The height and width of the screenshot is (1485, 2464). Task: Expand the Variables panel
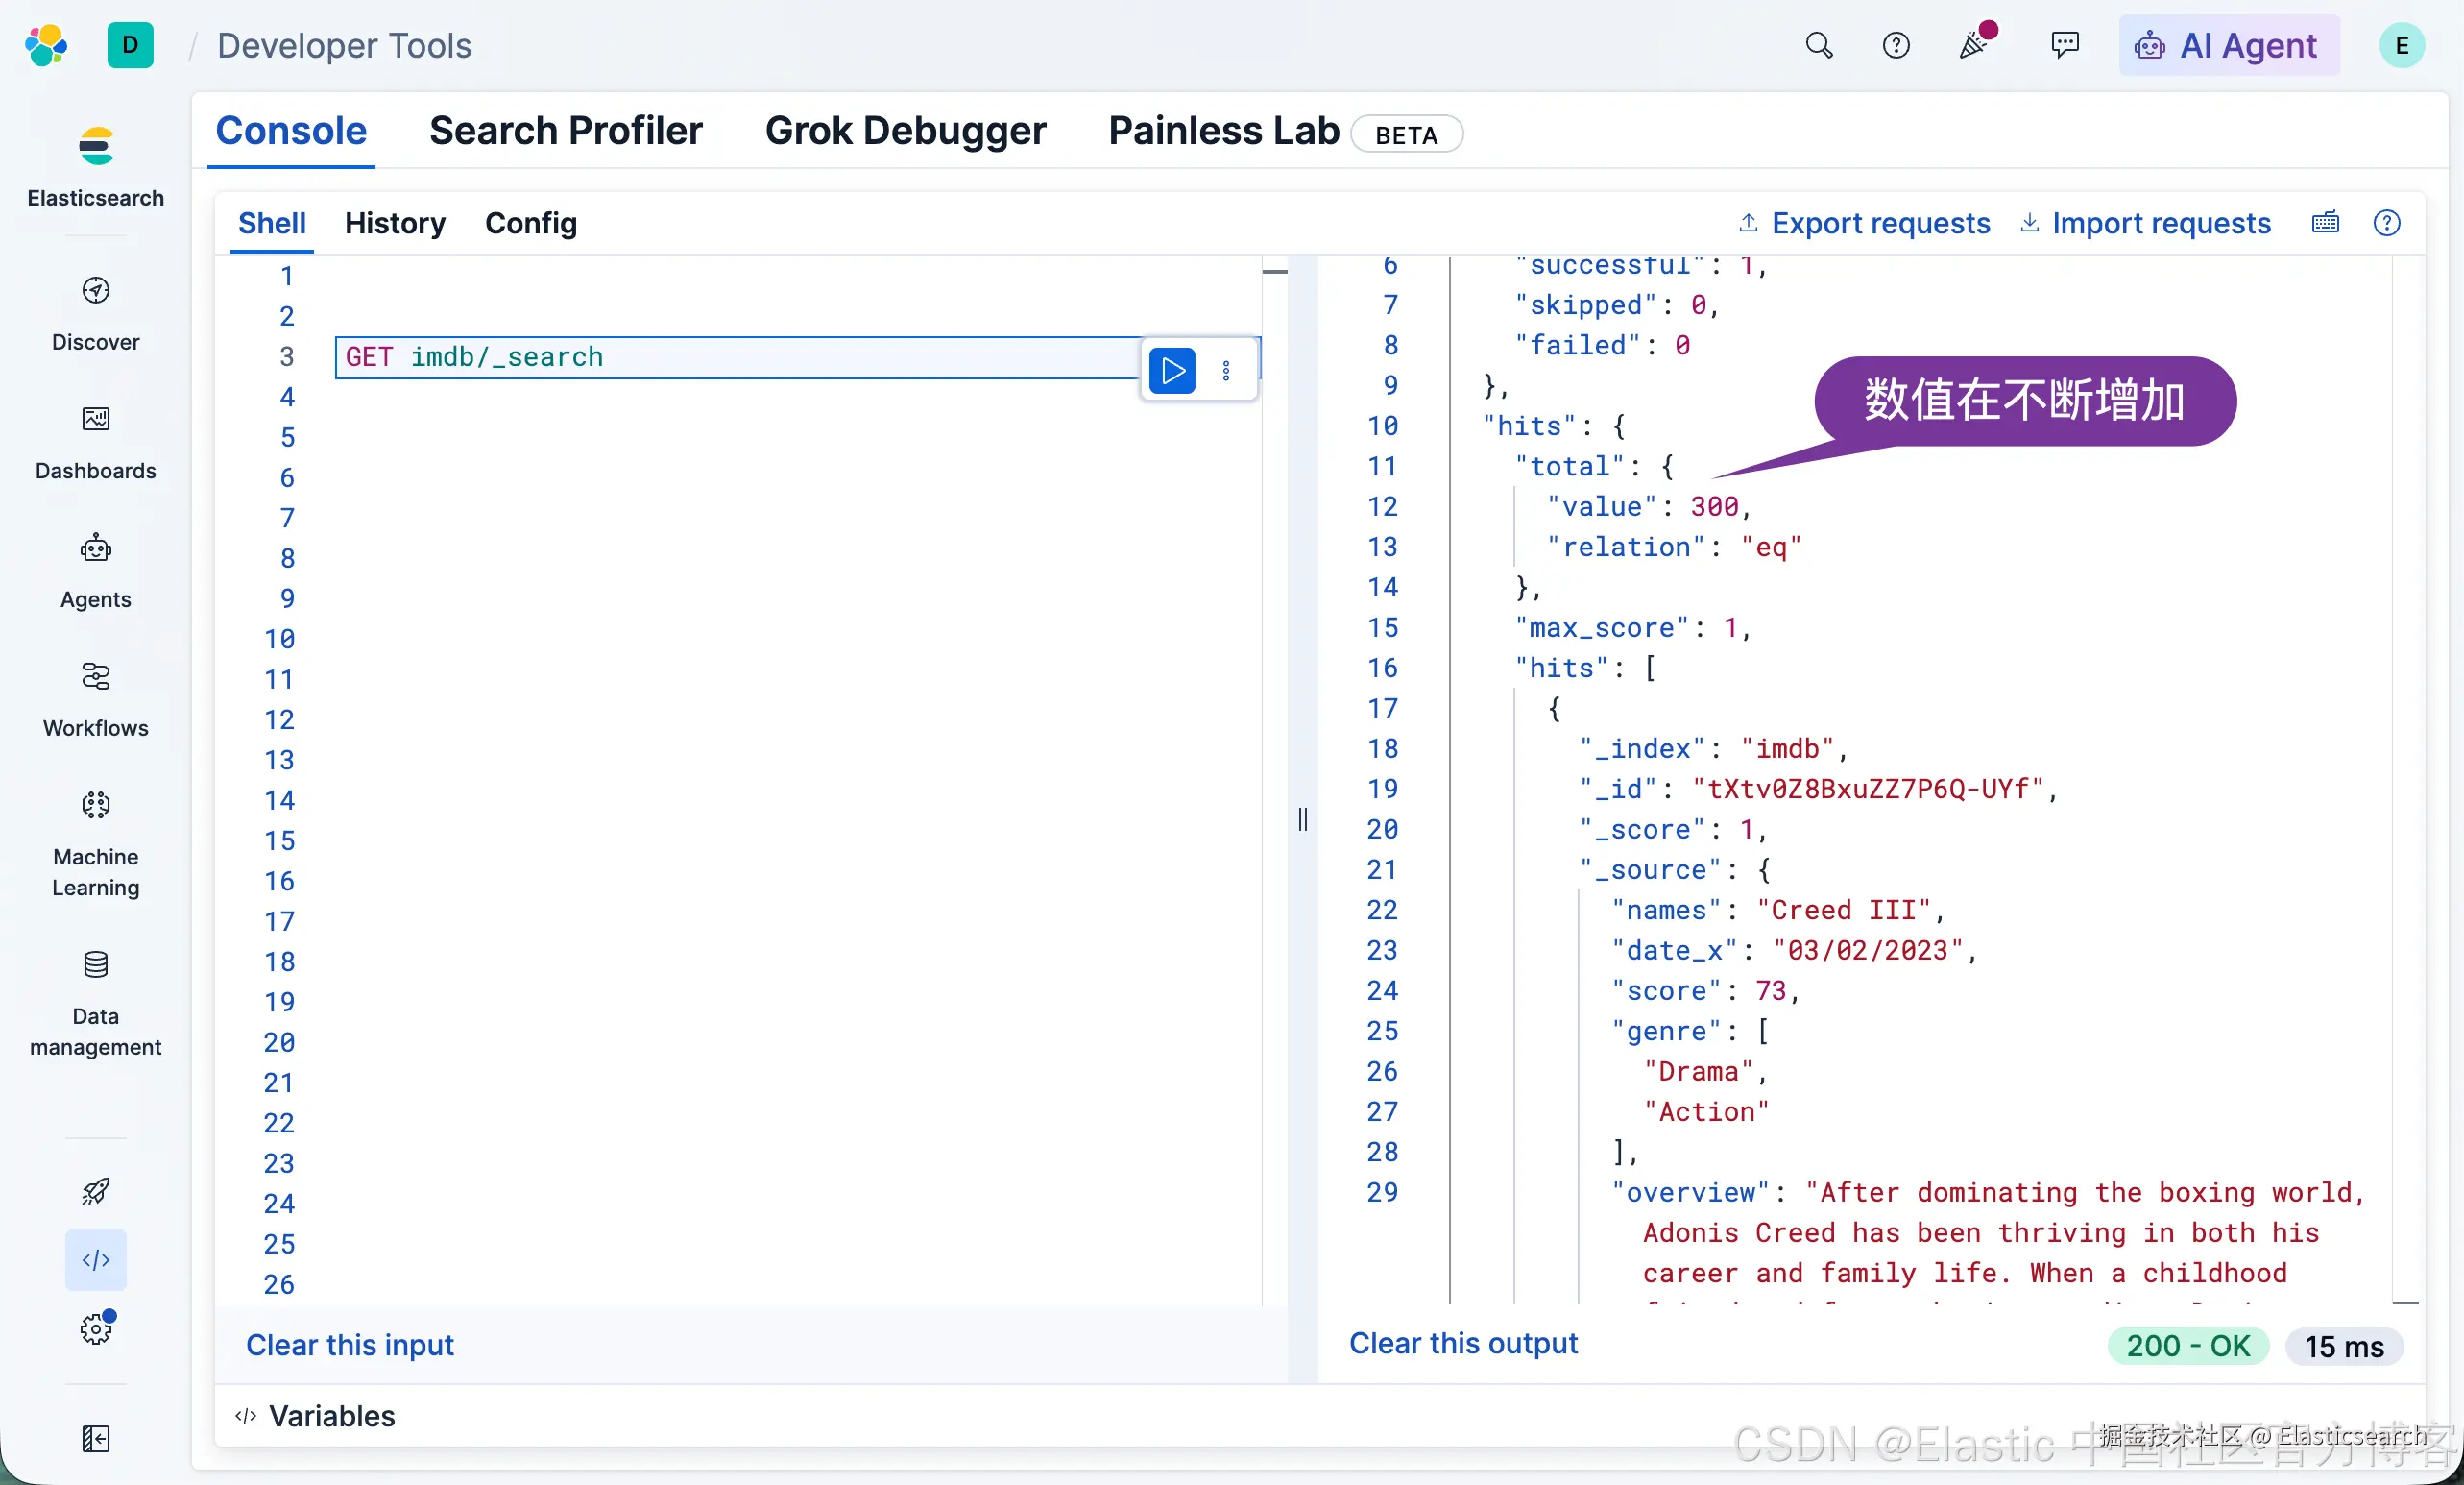315,1416
